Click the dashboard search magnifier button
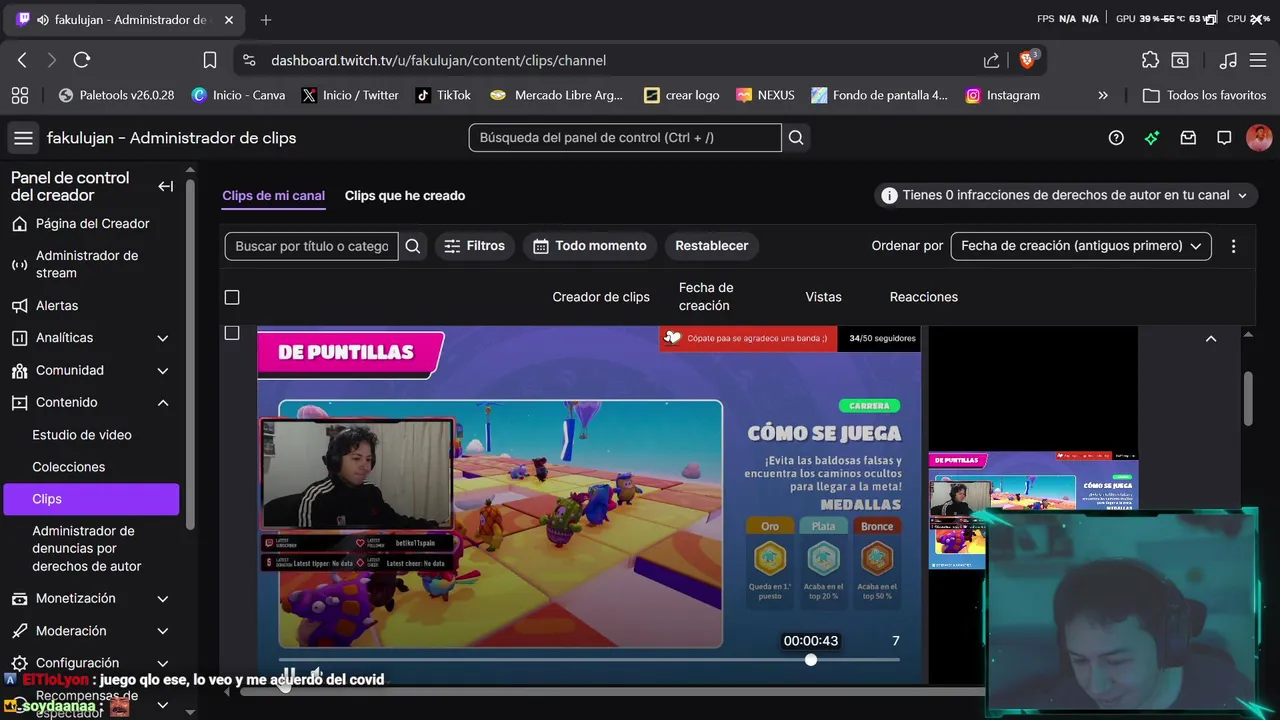Image resolution: width=1280 pixels, height=720 pixels. point(796,138)
